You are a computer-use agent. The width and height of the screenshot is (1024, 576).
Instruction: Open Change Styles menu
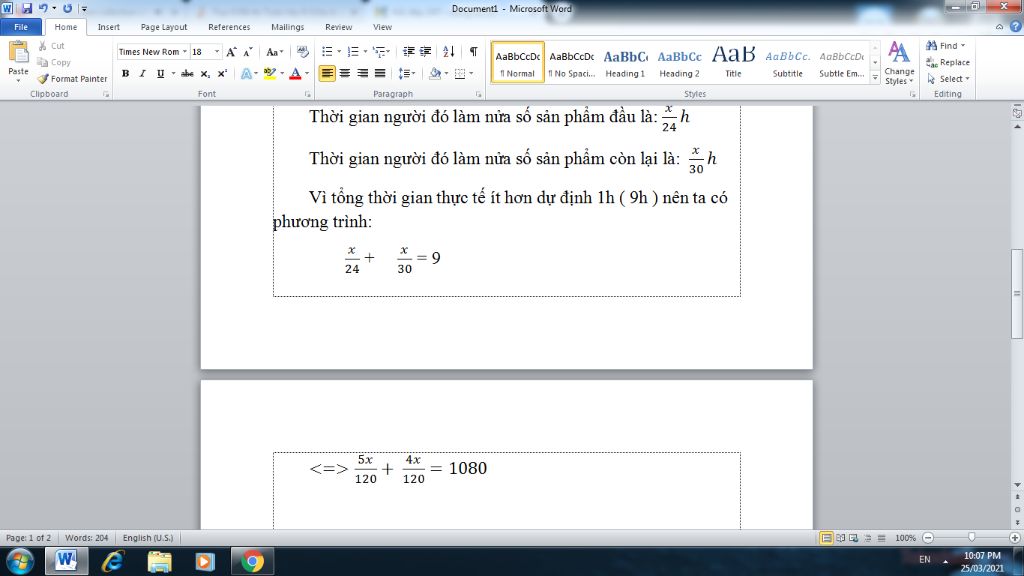coord(899,63)
